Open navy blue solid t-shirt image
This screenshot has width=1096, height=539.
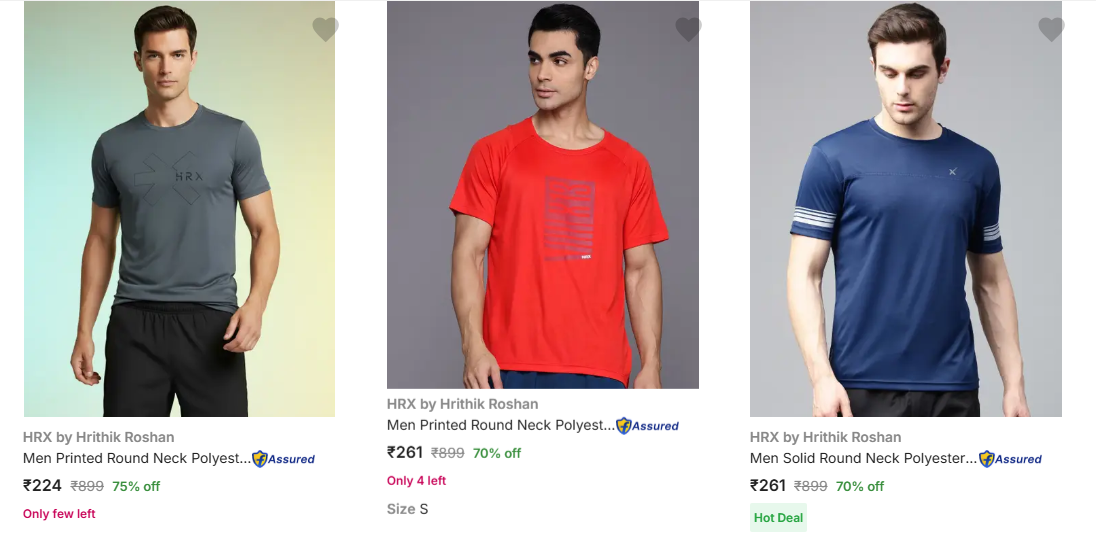905,210
